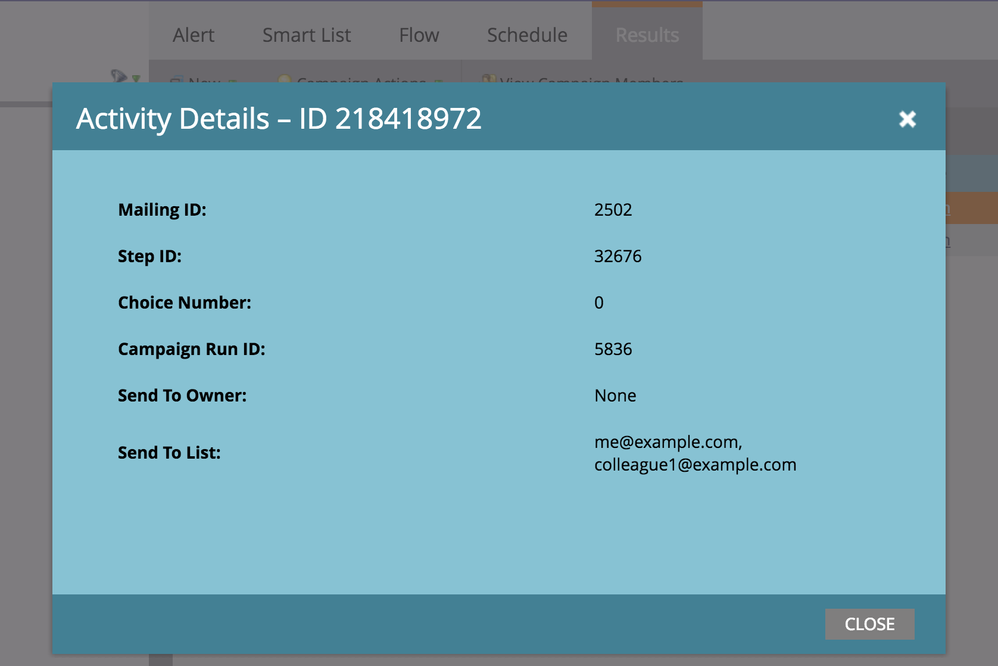Click the Send To Owner: label

pos(182,395)
